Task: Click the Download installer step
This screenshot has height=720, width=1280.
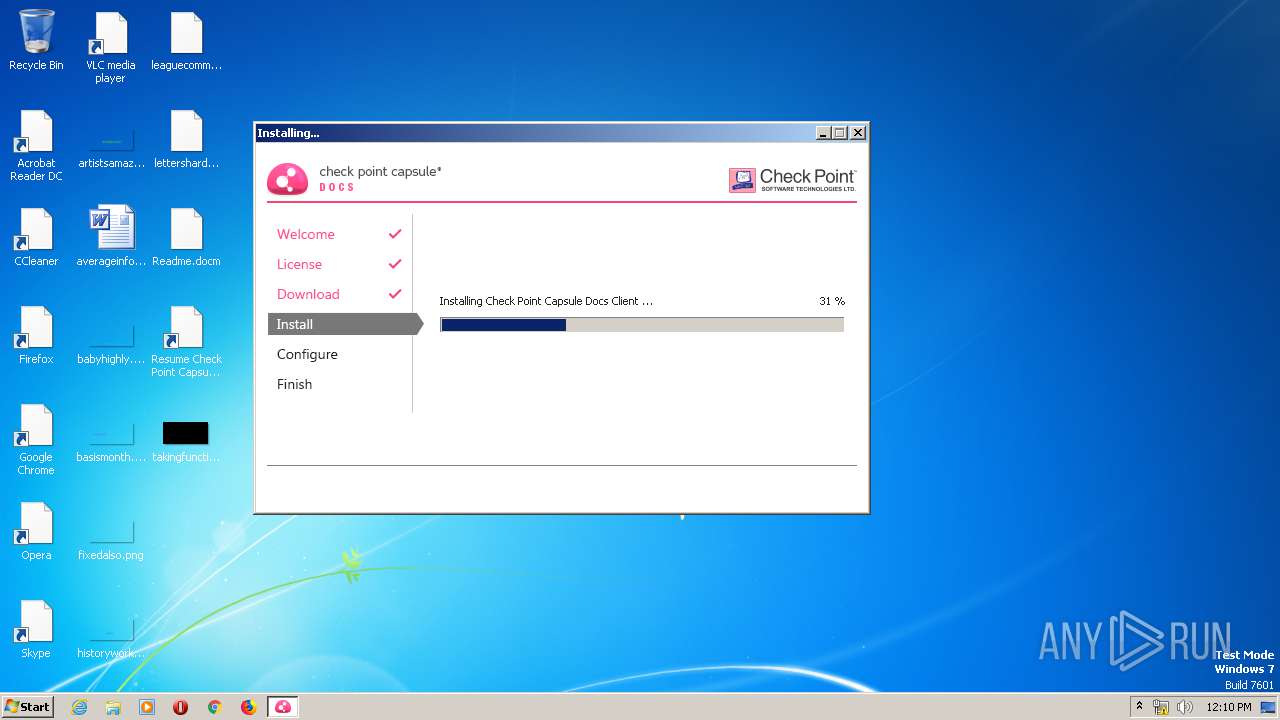Action: [x=308, y=294]
